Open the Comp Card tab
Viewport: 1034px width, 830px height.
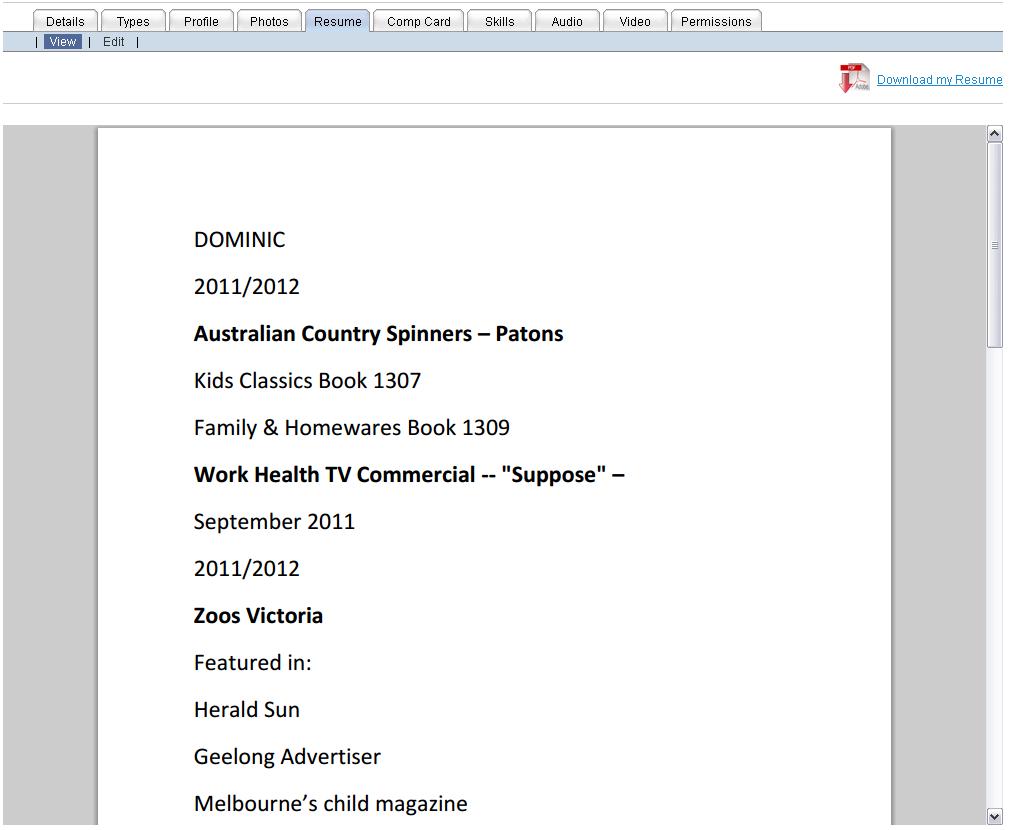pos(419,21)
